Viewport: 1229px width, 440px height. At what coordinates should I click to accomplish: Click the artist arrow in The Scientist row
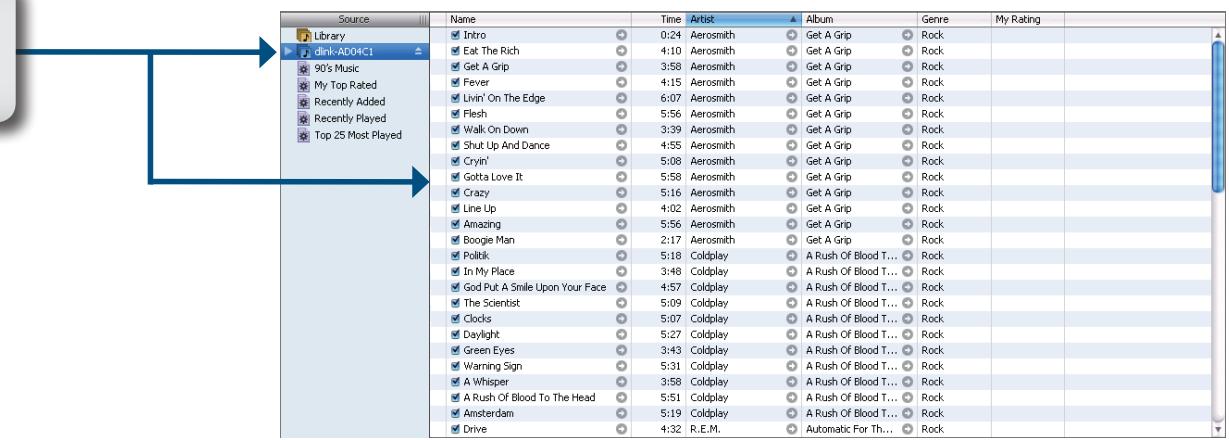tap(792, 303)
